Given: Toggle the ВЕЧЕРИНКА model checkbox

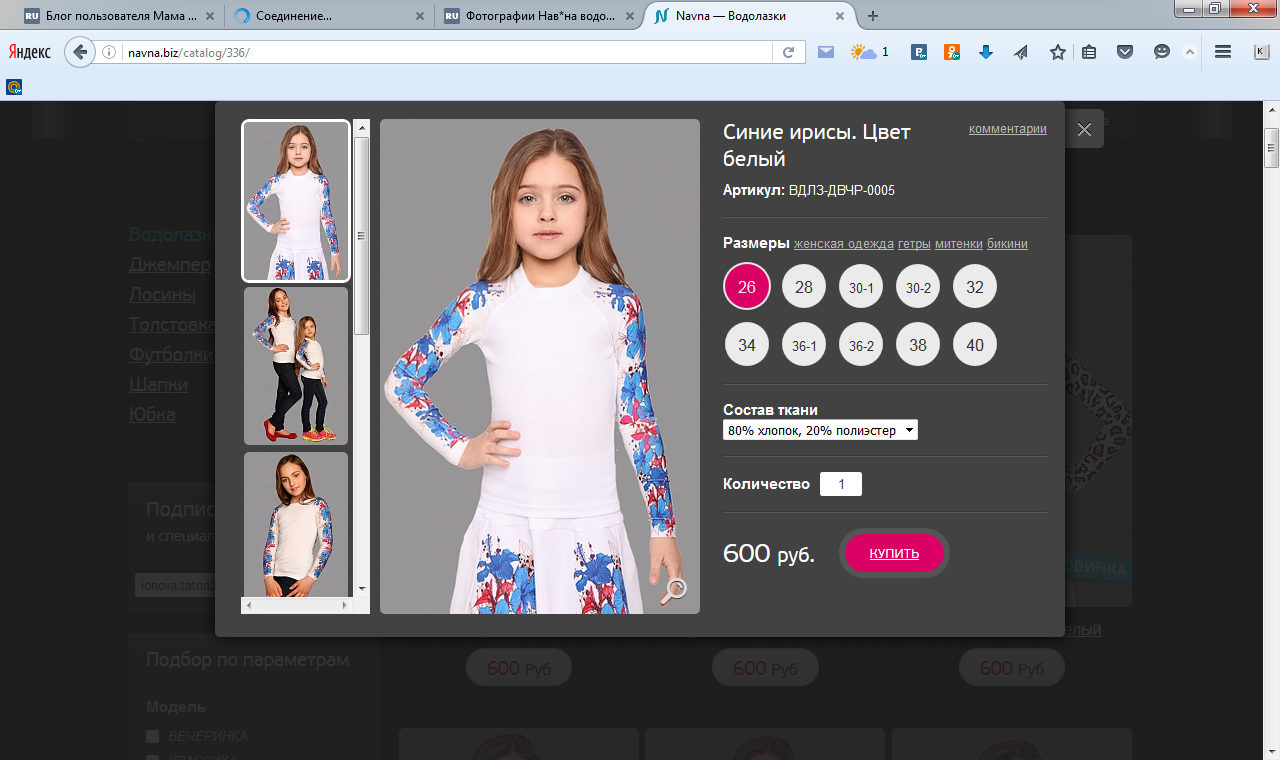Looking at the screenshot, I should 153,737.
